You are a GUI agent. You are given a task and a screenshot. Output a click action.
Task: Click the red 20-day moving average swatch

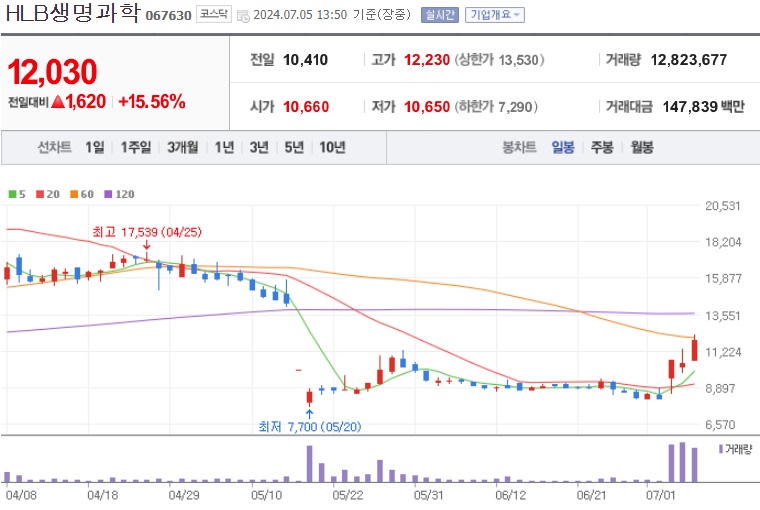(x=40, y=194)
